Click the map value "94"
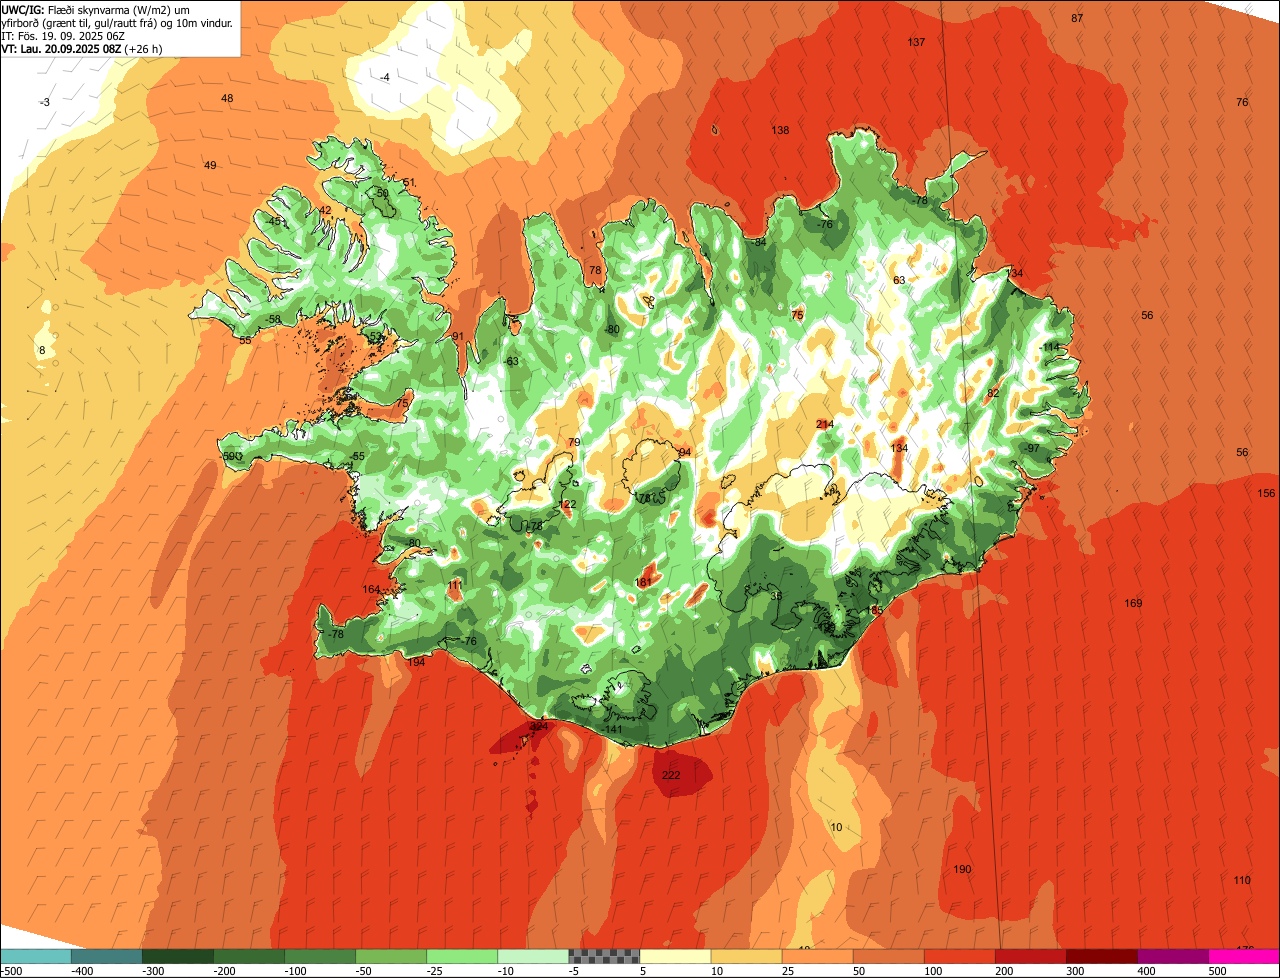 coord(685,453)
